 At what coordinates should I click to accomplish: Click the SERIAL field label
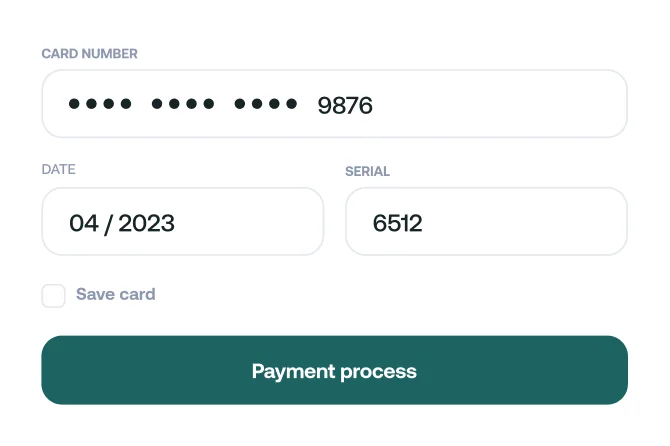tap(367, 171)
